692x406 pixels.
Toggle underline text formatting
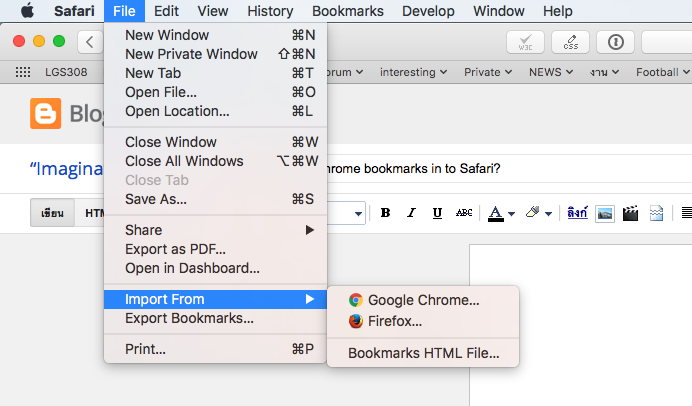tap(437, 213)
